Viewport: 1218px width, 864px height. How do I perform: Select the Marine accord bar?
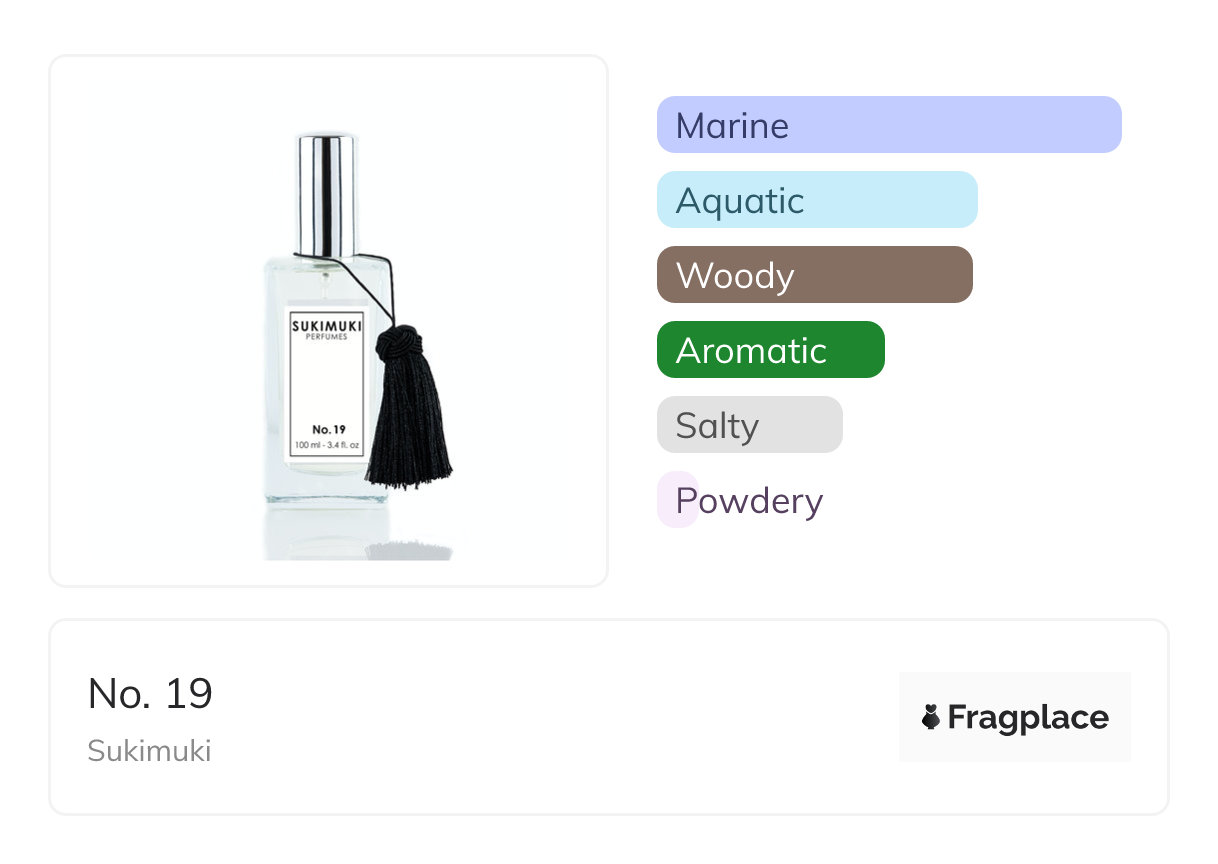click(x=888, y=125)
